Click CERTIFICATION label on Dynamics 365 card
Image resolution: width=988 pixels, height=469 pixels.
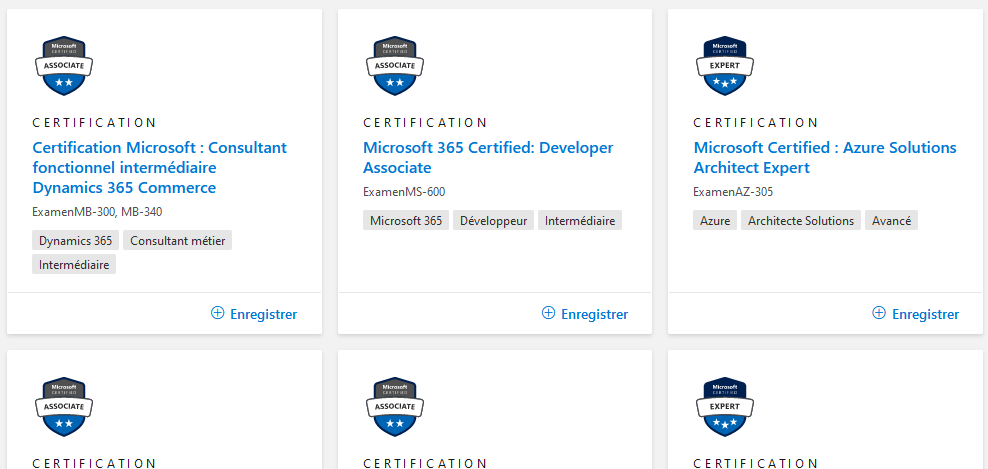tap(94, 123)
